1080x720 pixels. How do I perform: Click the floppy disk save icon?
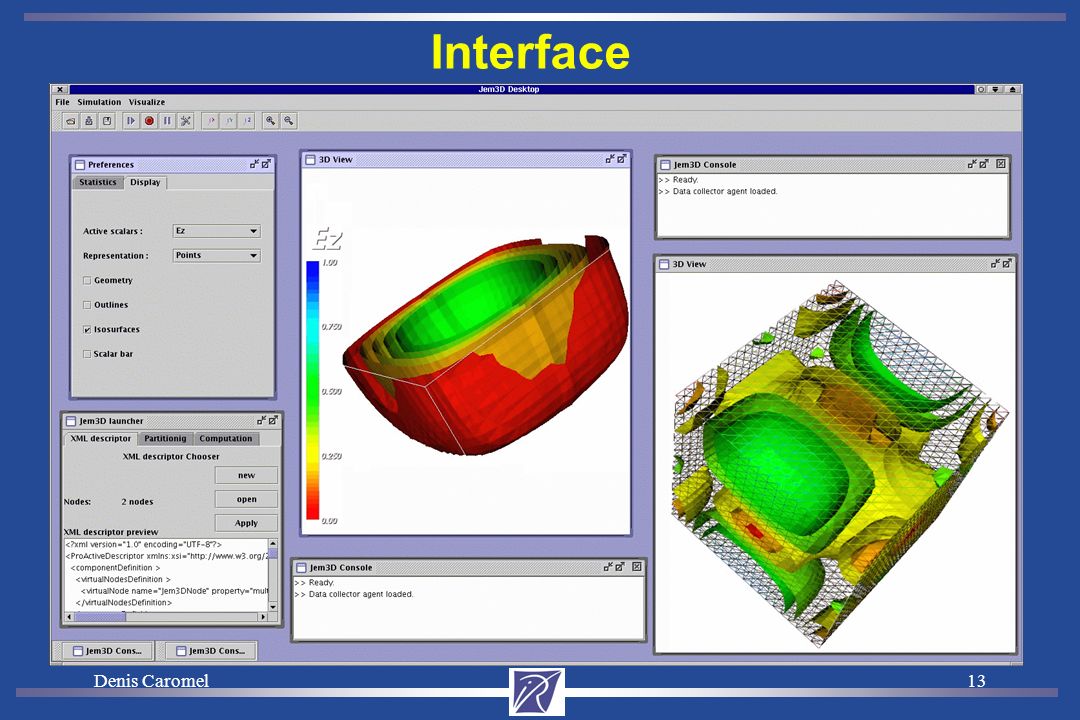107,121
